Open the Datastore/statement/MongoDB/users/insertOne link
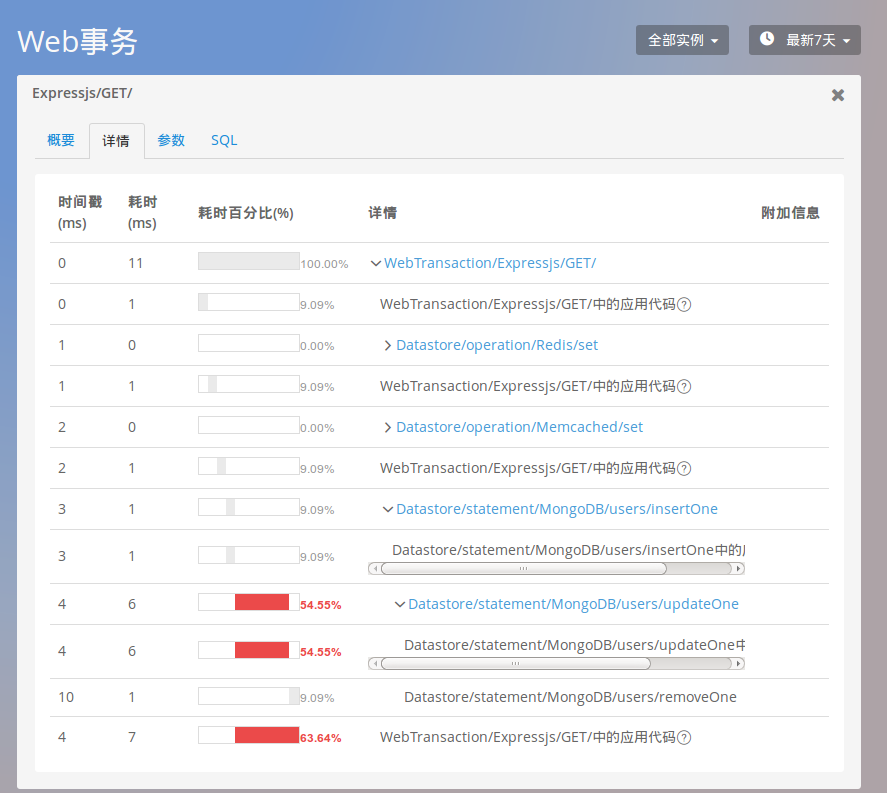 pyautogui.click(x=557, y=509)
